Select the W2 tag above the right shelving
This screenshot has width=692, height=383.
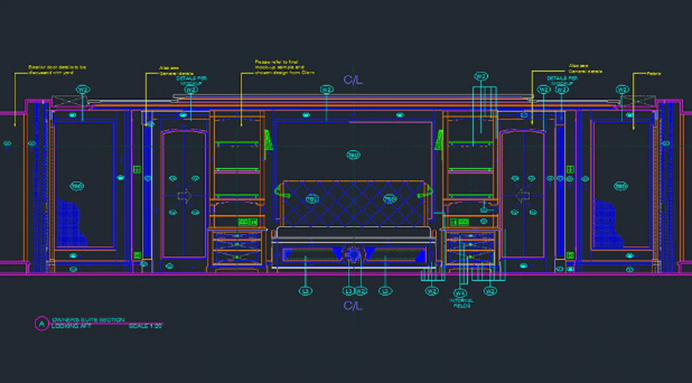pos(481,76)
